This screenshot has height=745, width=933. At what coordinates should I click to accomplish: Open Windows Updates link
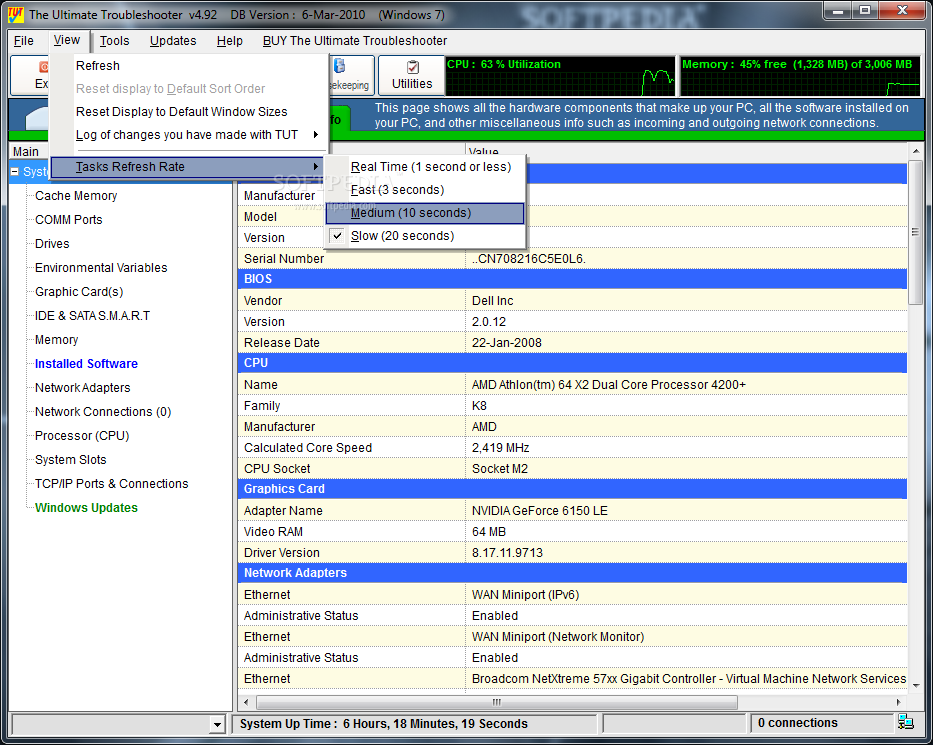[86, 508]
